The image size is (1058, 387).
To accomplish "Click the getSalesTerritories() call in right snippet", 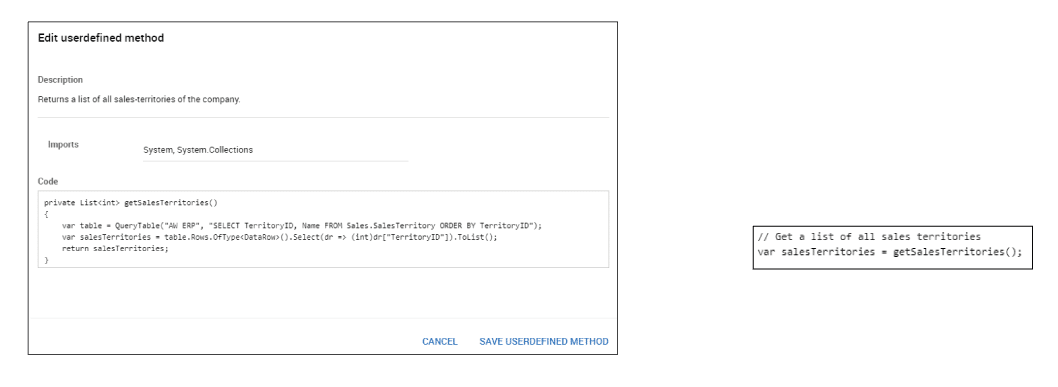I will [957, 251].
